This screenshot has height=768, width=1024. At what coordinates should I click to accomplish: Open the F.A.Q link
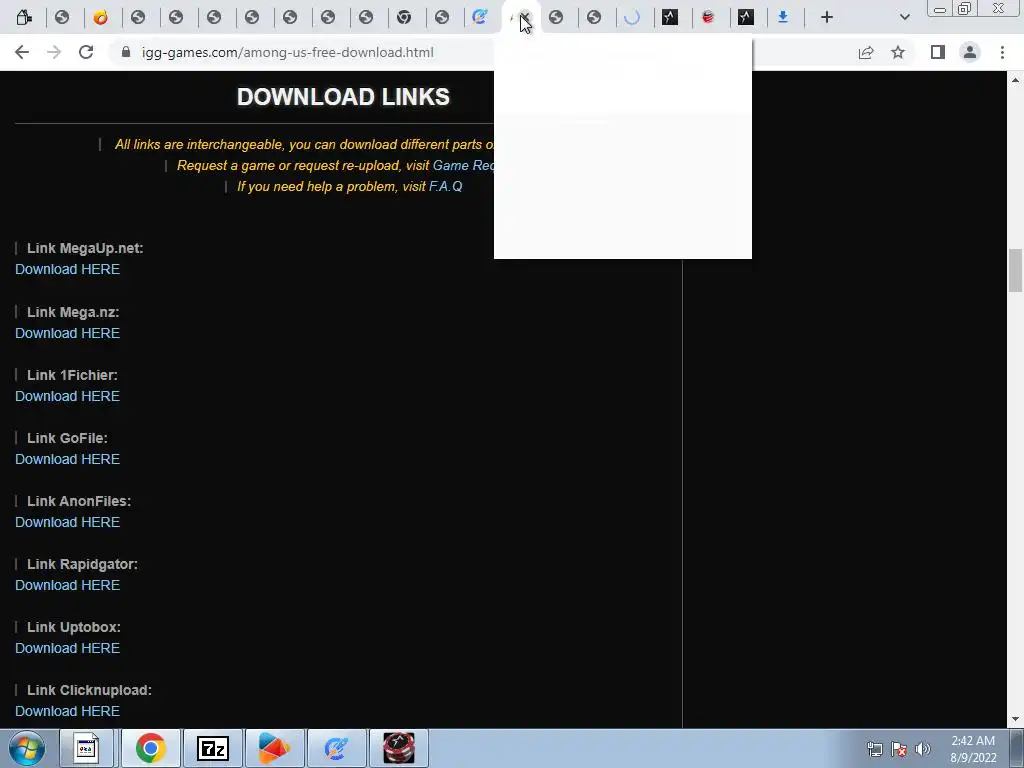[445, 187]
